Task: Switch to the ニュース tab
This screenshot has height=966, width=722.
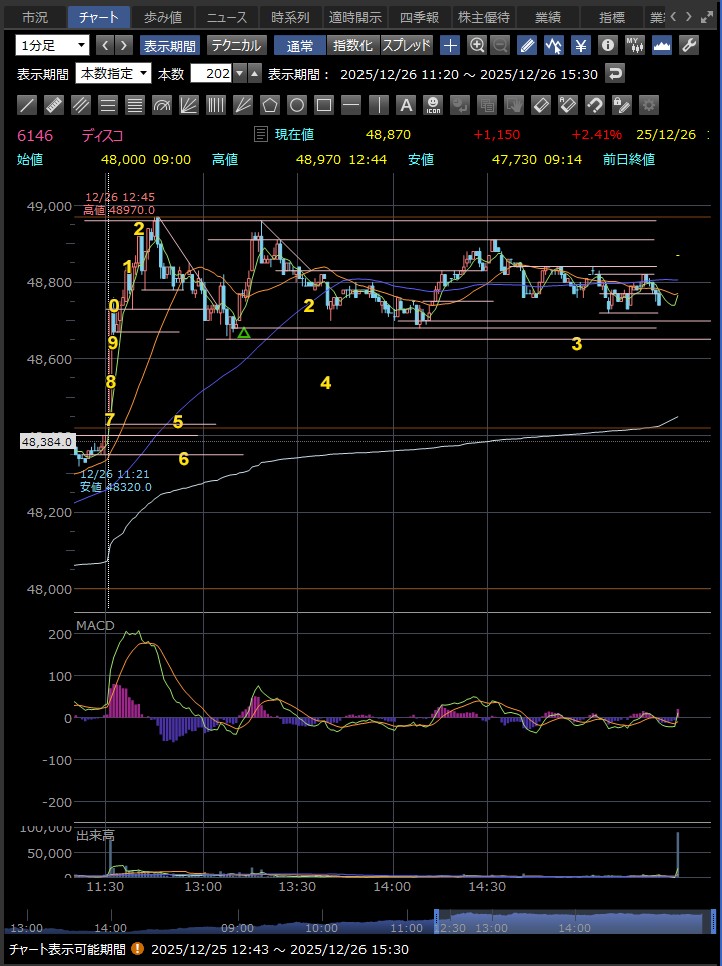Action: click(225, 17)
